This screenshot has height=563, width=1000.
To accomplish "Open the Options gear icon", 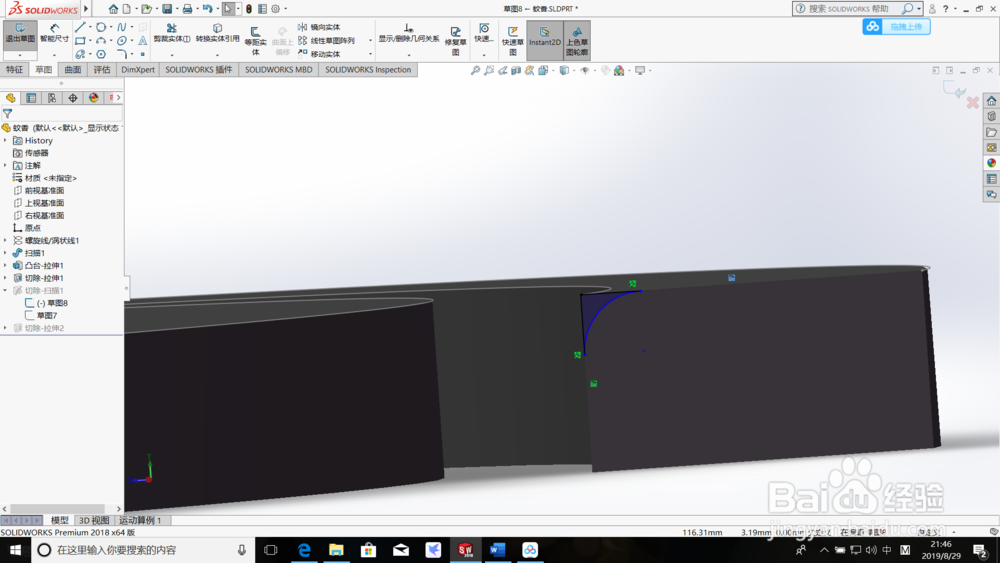I will [x=276, y=9].
